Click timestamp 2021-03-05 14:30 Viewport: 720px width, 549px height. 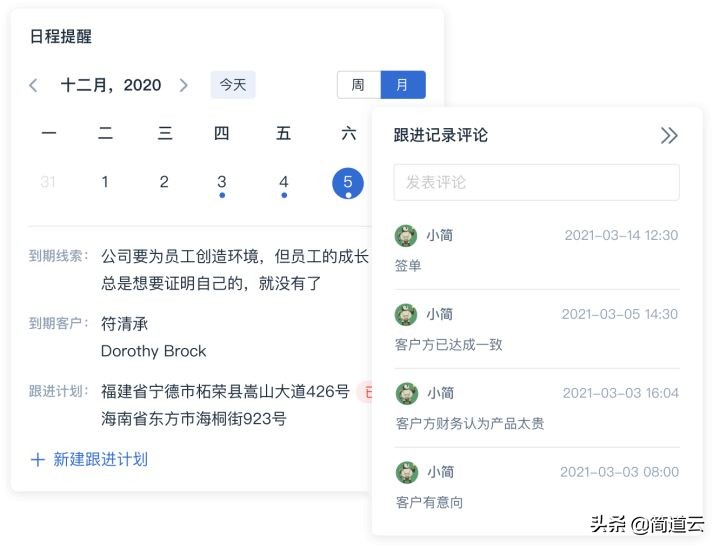(x=620, y=314)
